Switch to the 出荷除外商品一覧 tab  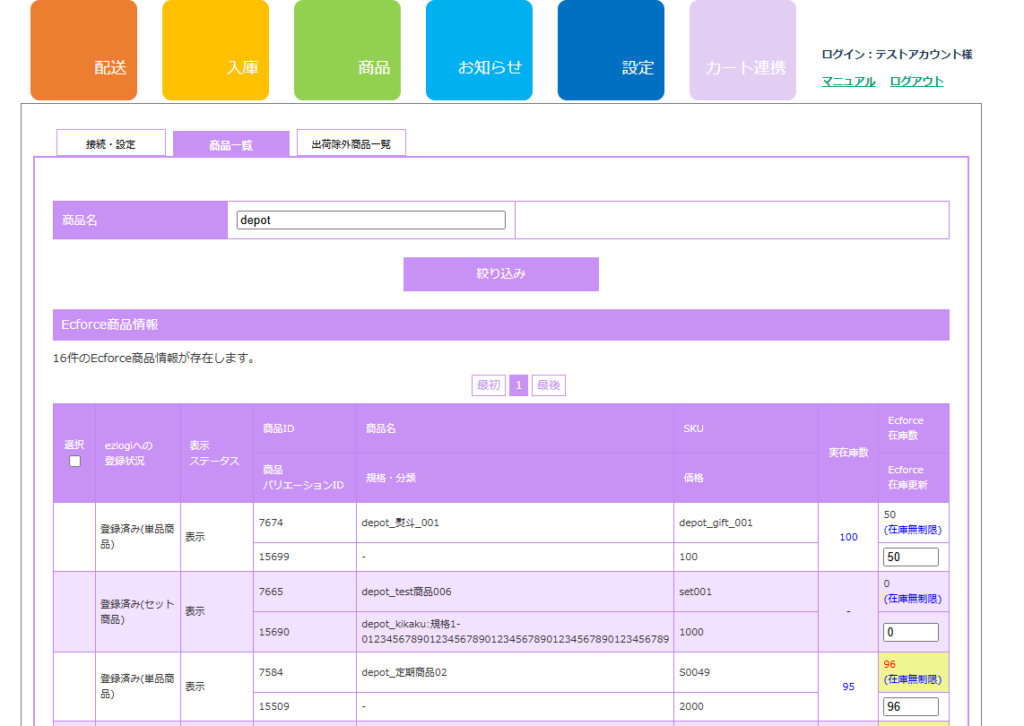tap(351, 144)
